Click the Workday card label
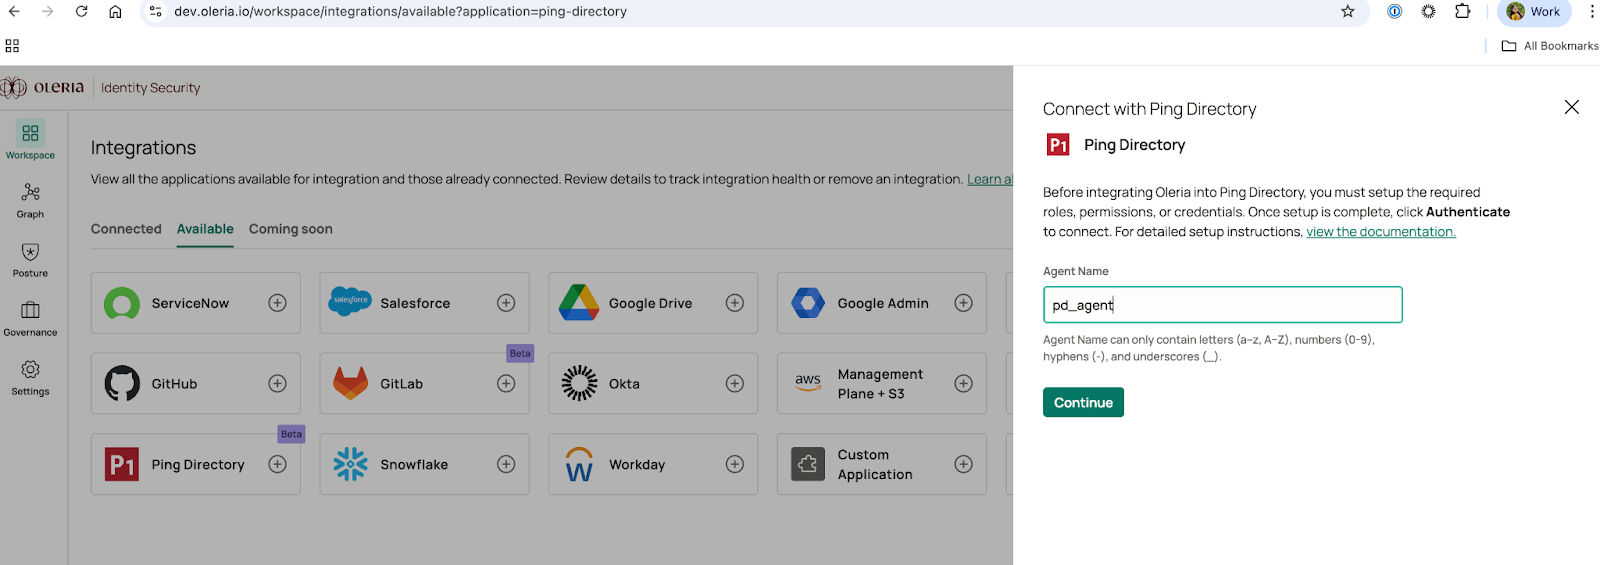Viewport: 1600px width, 565px height. 637,465
